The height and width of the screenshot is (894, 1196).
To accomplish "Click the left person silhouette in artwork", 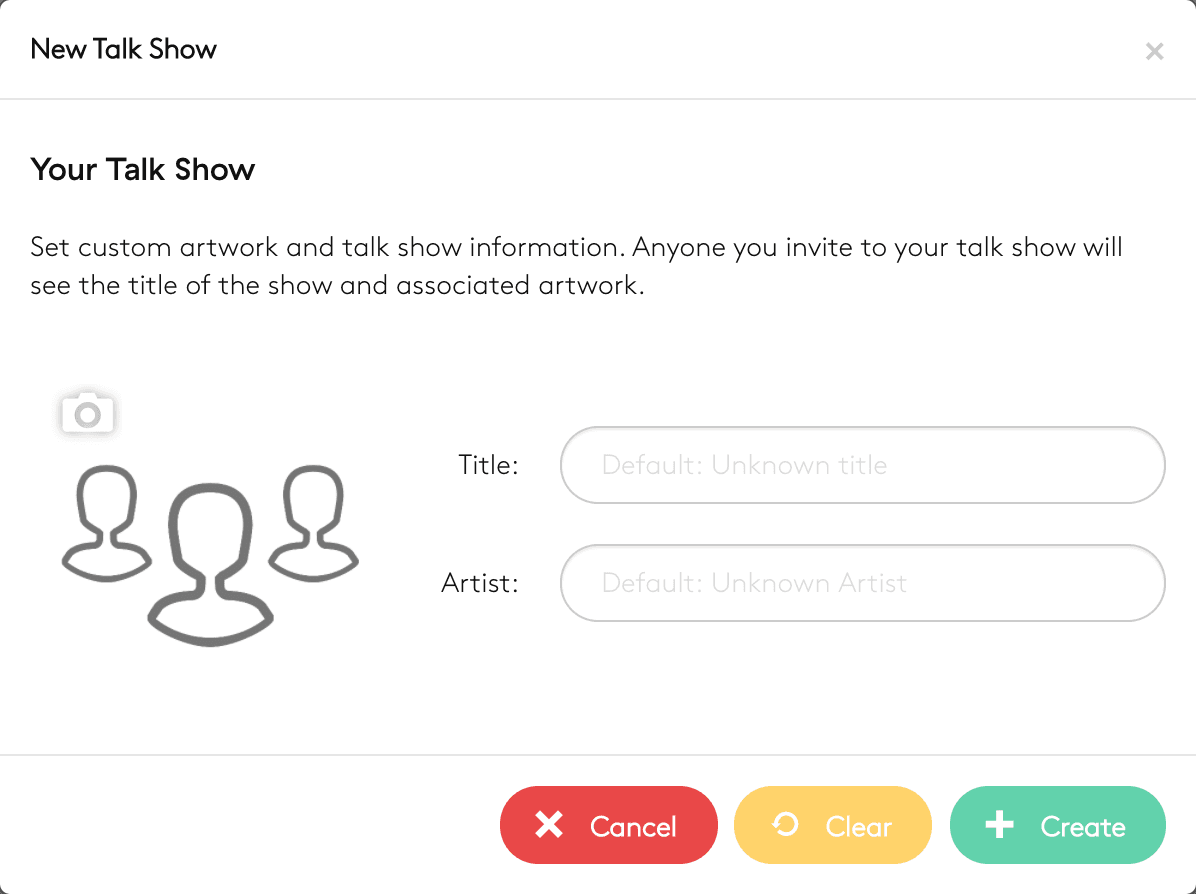I will pyautogui.click(x=106, y=522).
